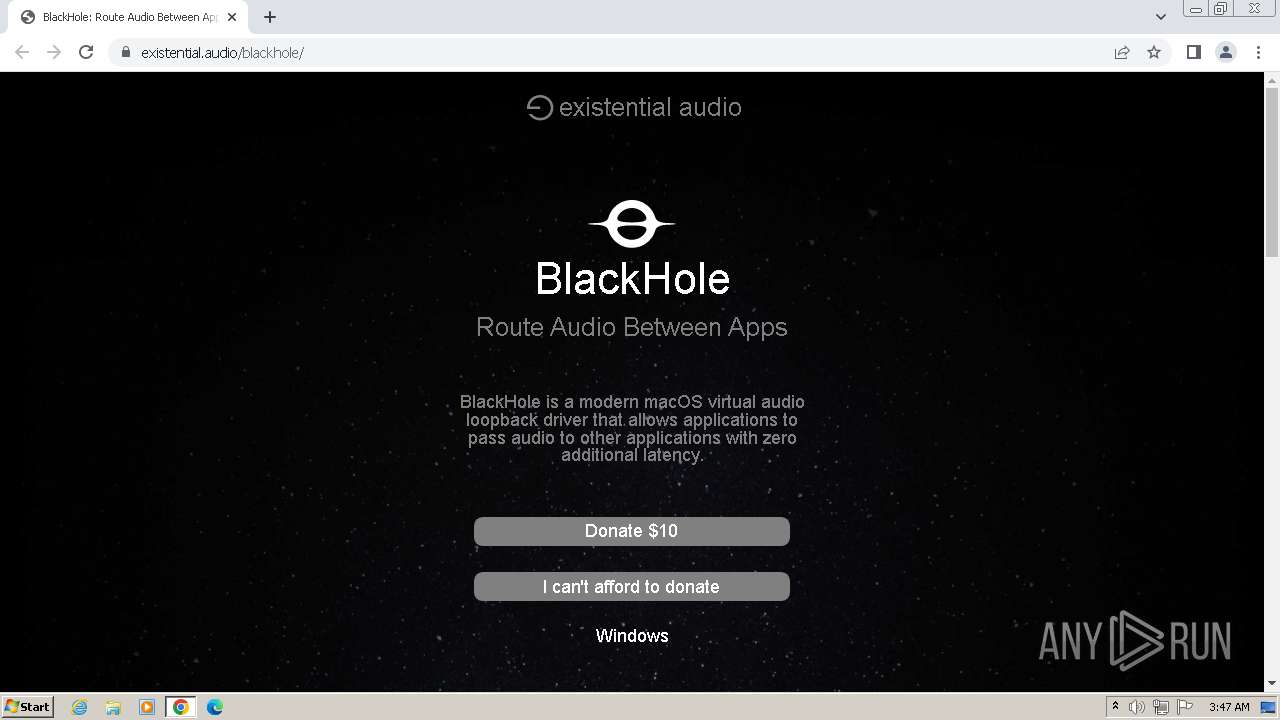Select the BlackHole: Route Audio tab
This screenshot has width=1280, height=720.
(x=128, y=17)
